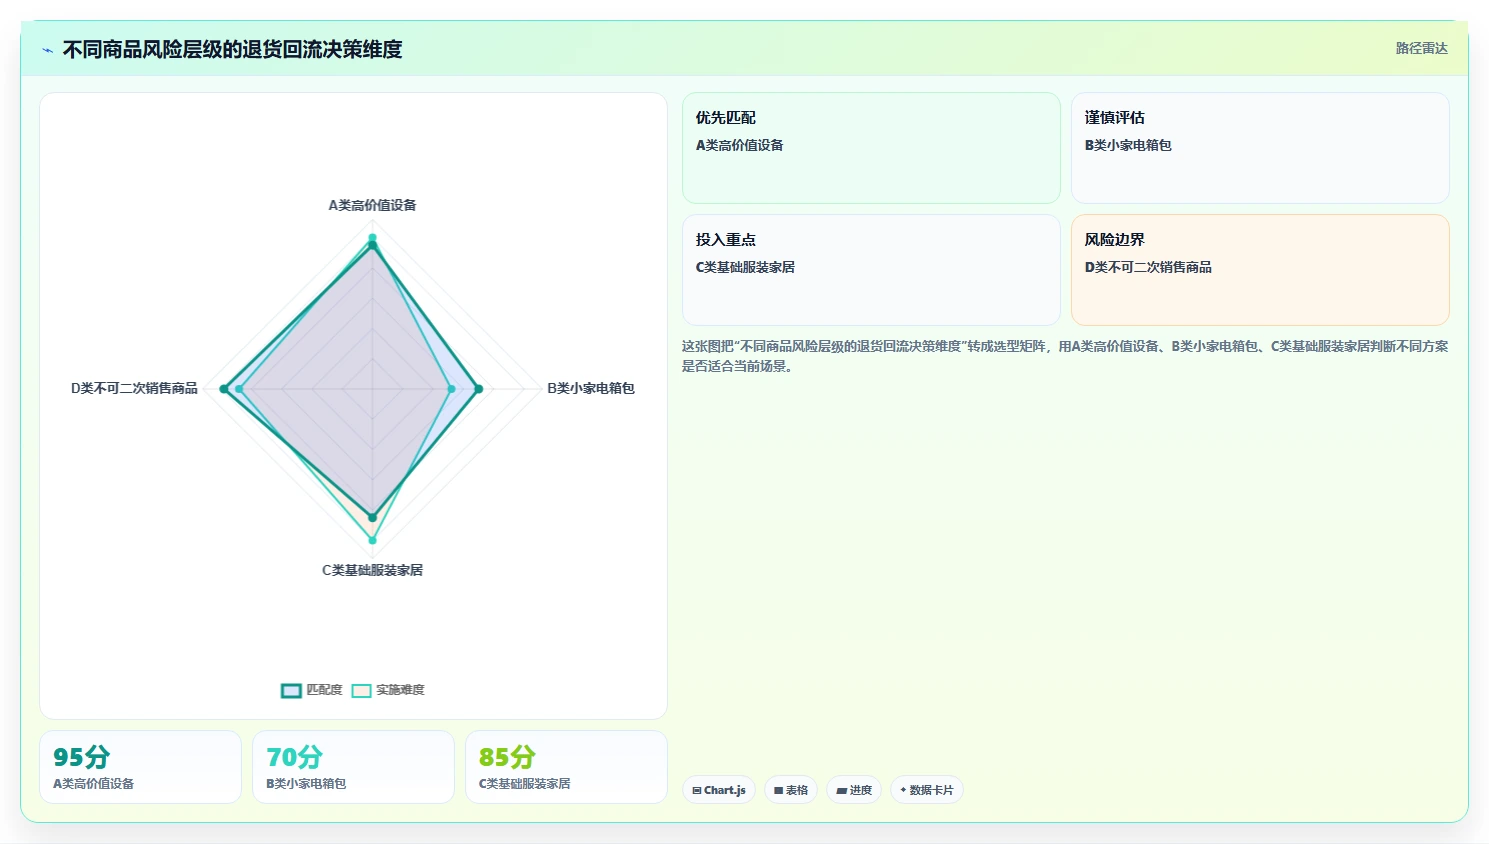
Task: Click the 路径雷达 label in the header
Action: tap(1421, 48)
